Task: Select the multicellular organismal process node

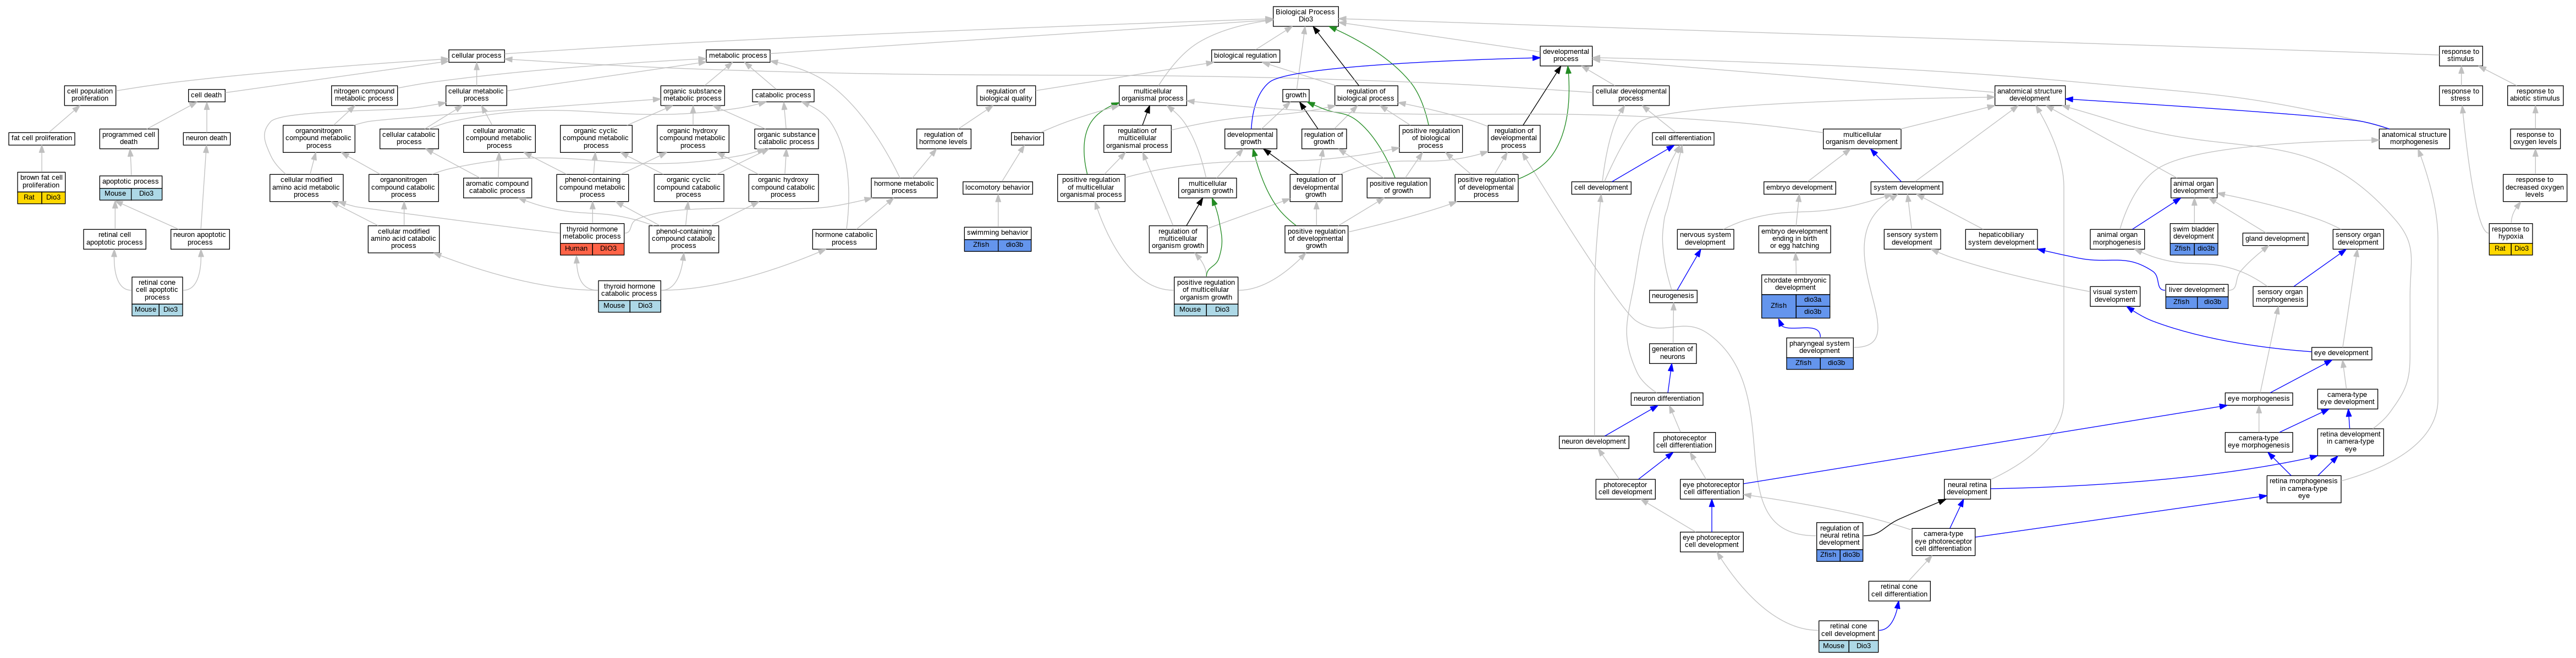Action: 1152,95
